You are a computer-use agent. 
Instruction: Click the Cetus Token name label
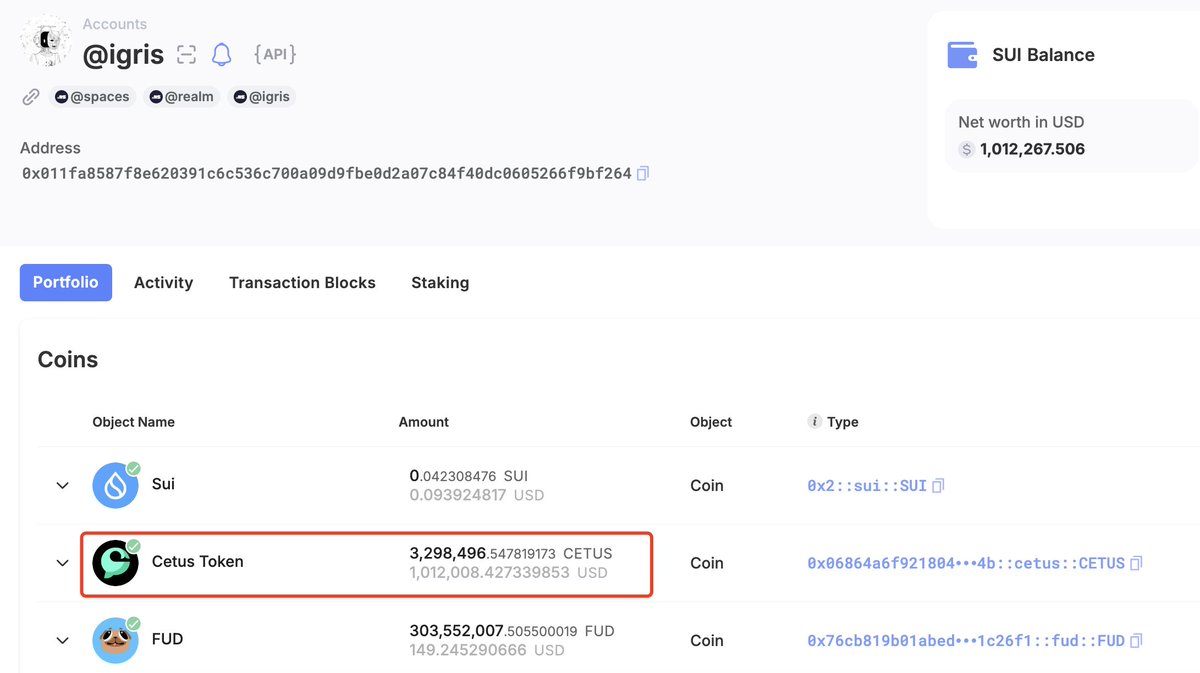198,562
